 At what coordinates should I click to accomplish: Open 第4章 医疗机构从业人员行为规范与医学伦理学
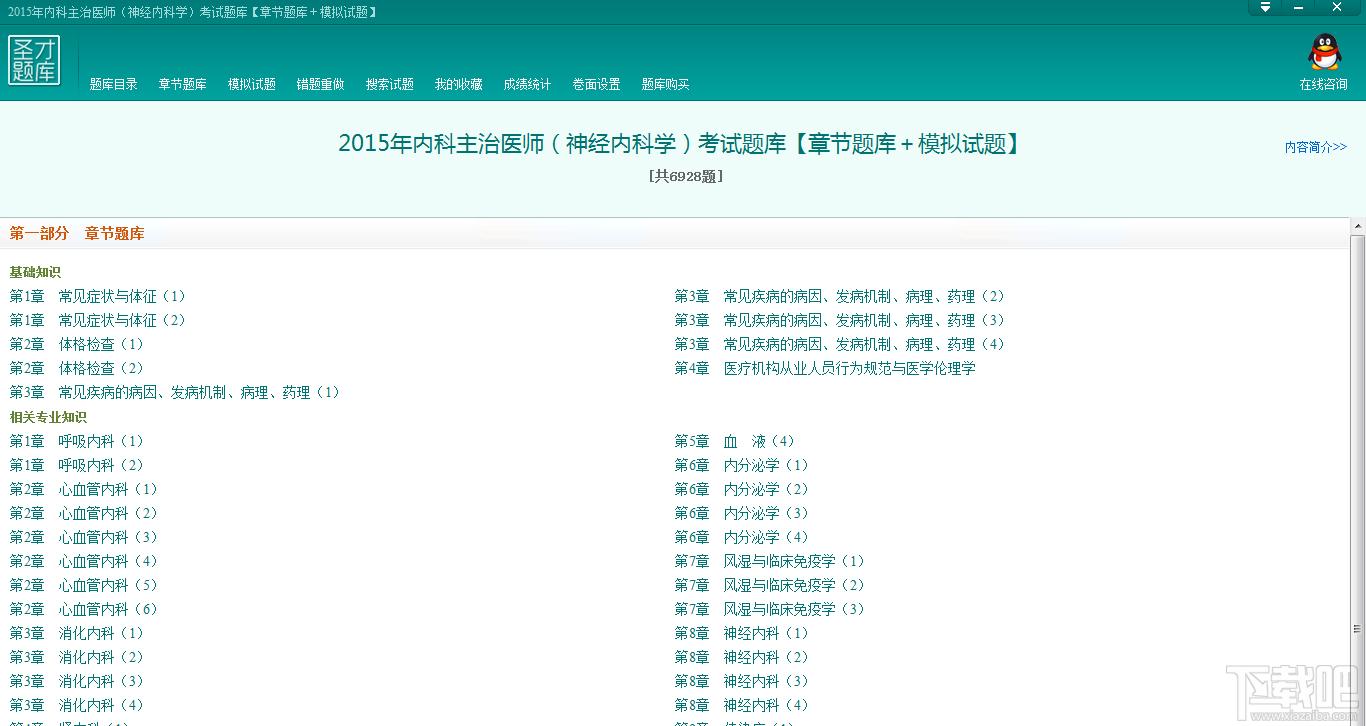tap(825, 368)
